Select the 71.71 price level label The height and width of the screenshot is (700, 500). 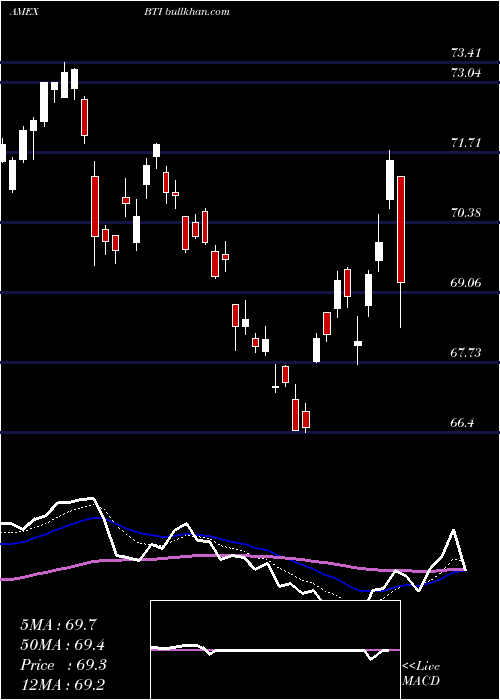pos(466,143)
